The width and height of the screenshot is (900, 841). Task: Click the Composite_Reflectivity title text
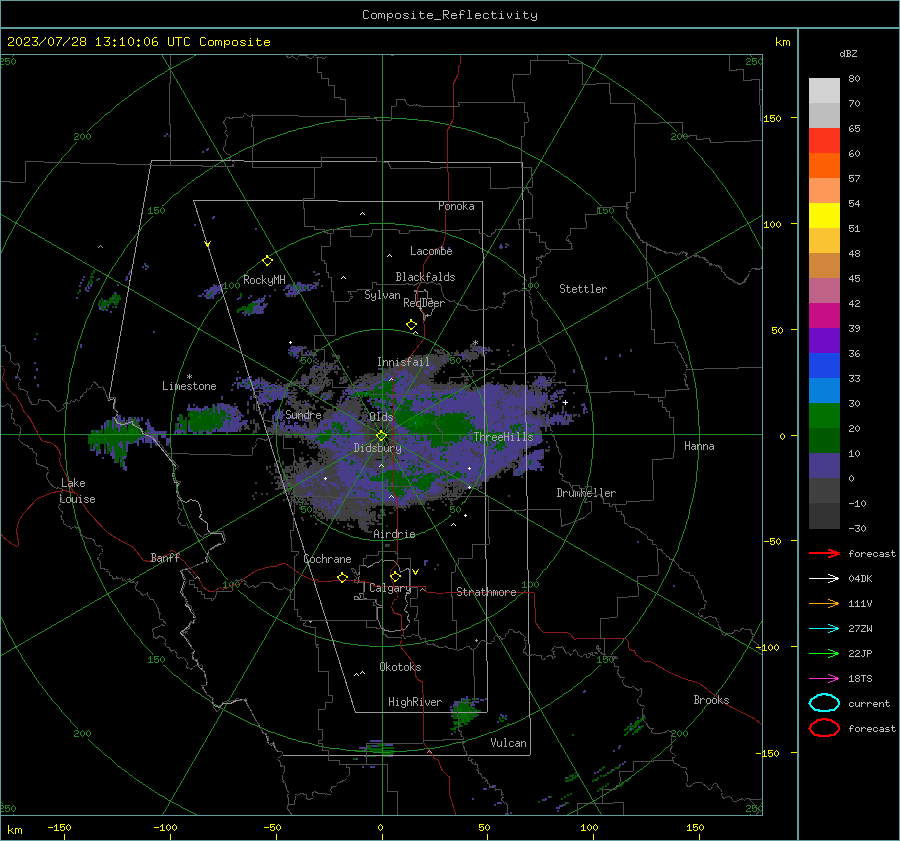click(449, 15)
